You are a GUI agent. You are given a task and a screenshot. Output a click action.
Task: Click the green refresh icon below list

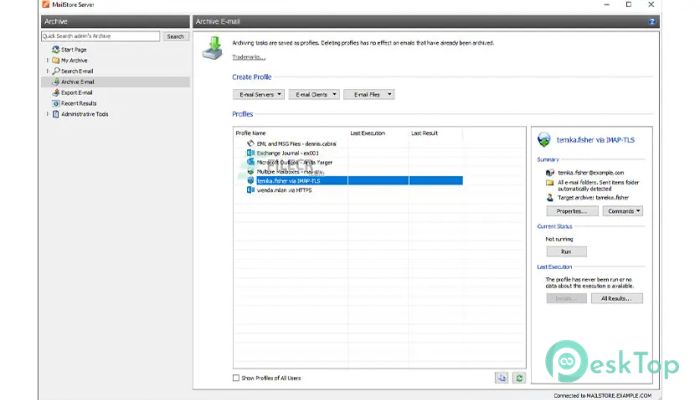point(519,378)
